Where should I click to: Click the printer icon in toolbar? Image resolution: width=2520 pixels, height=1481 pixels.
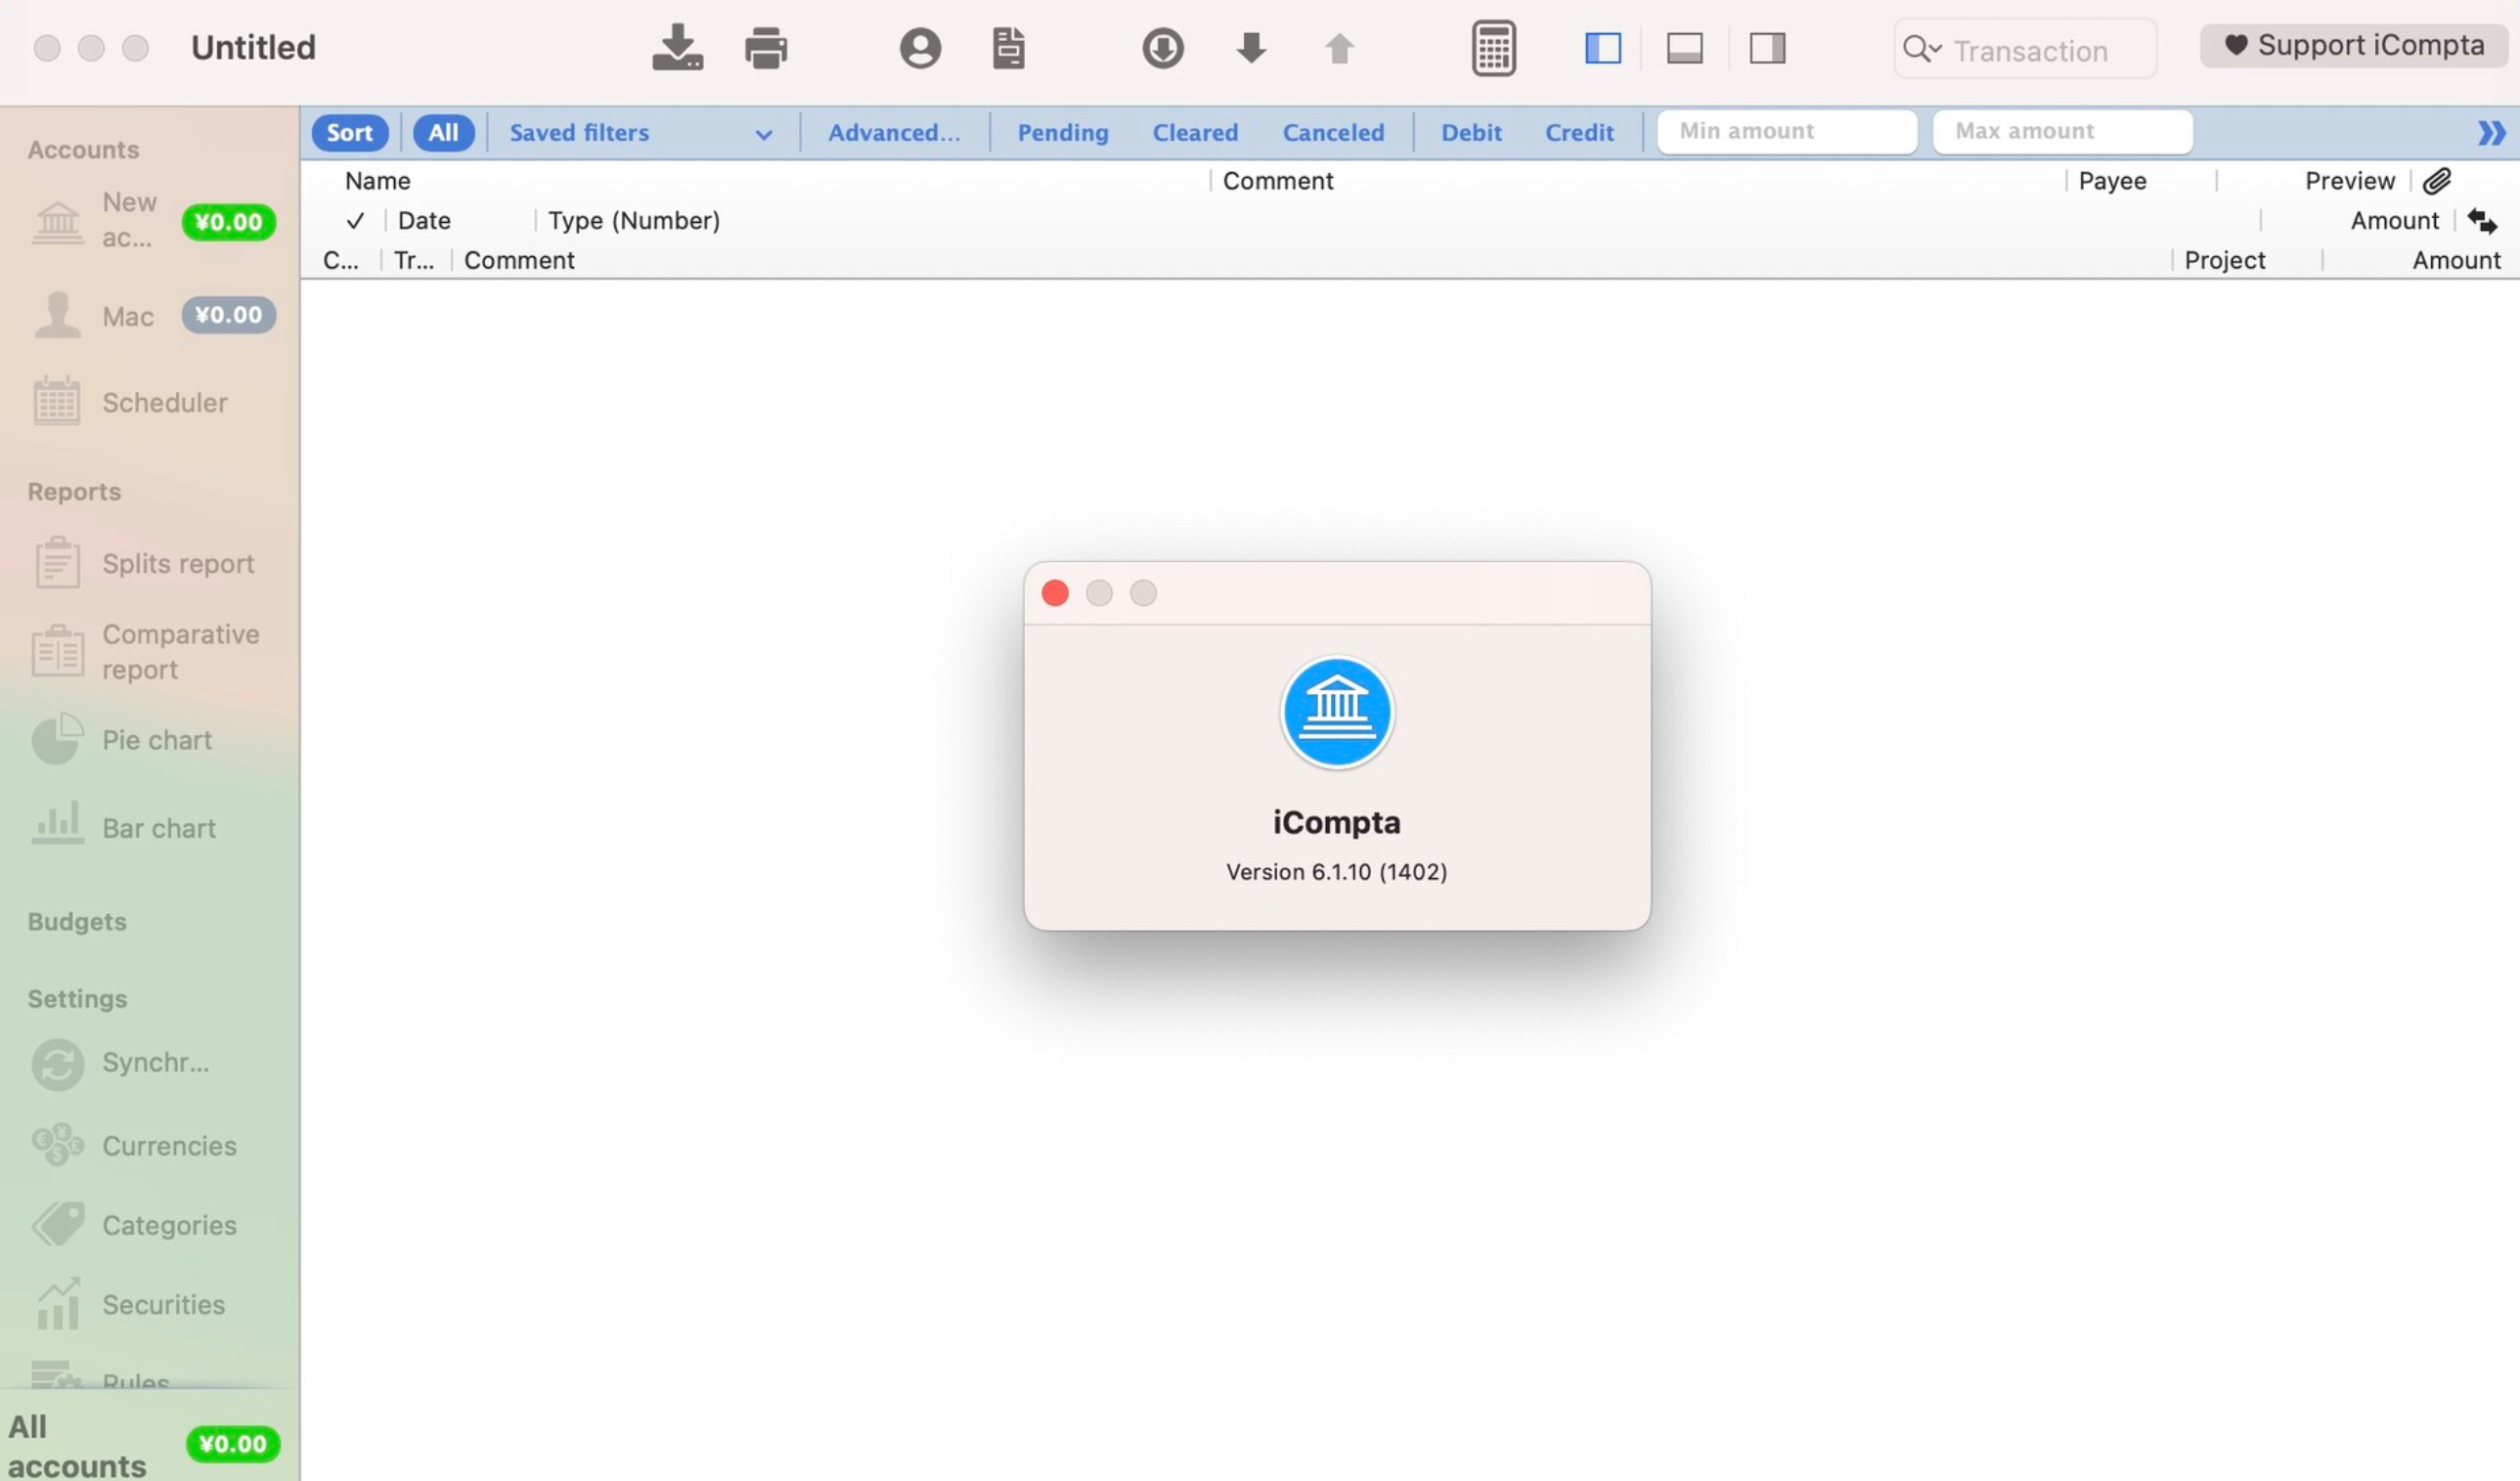pos(766,48)
